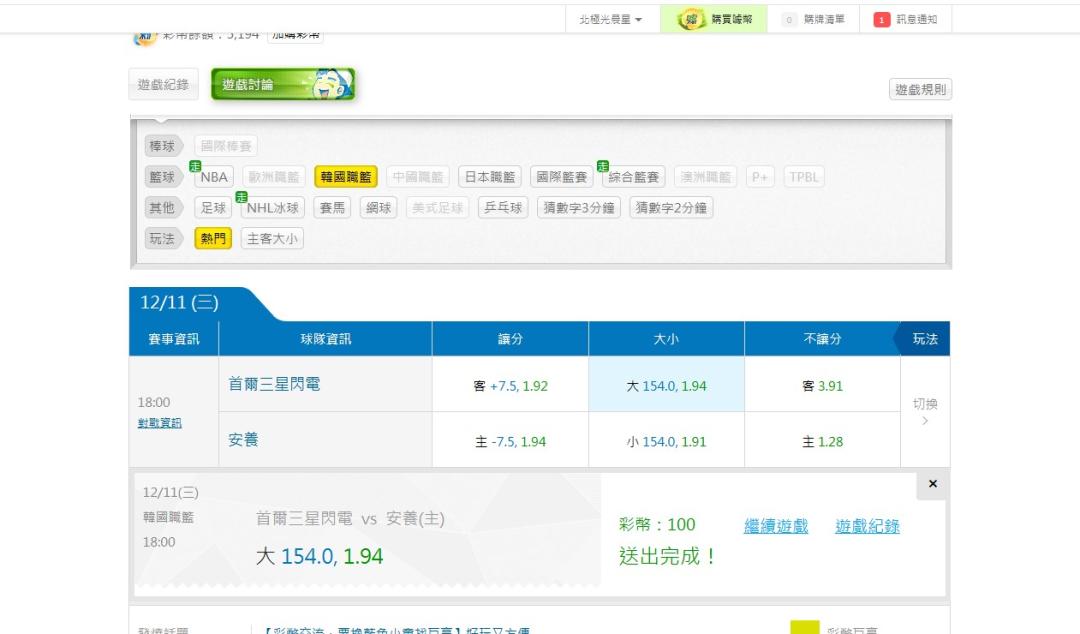Image resolution: width=1080 pixels, height=634 pixels.
Task: Click the 12/11 (三) date tab
Action: point(179,303)
